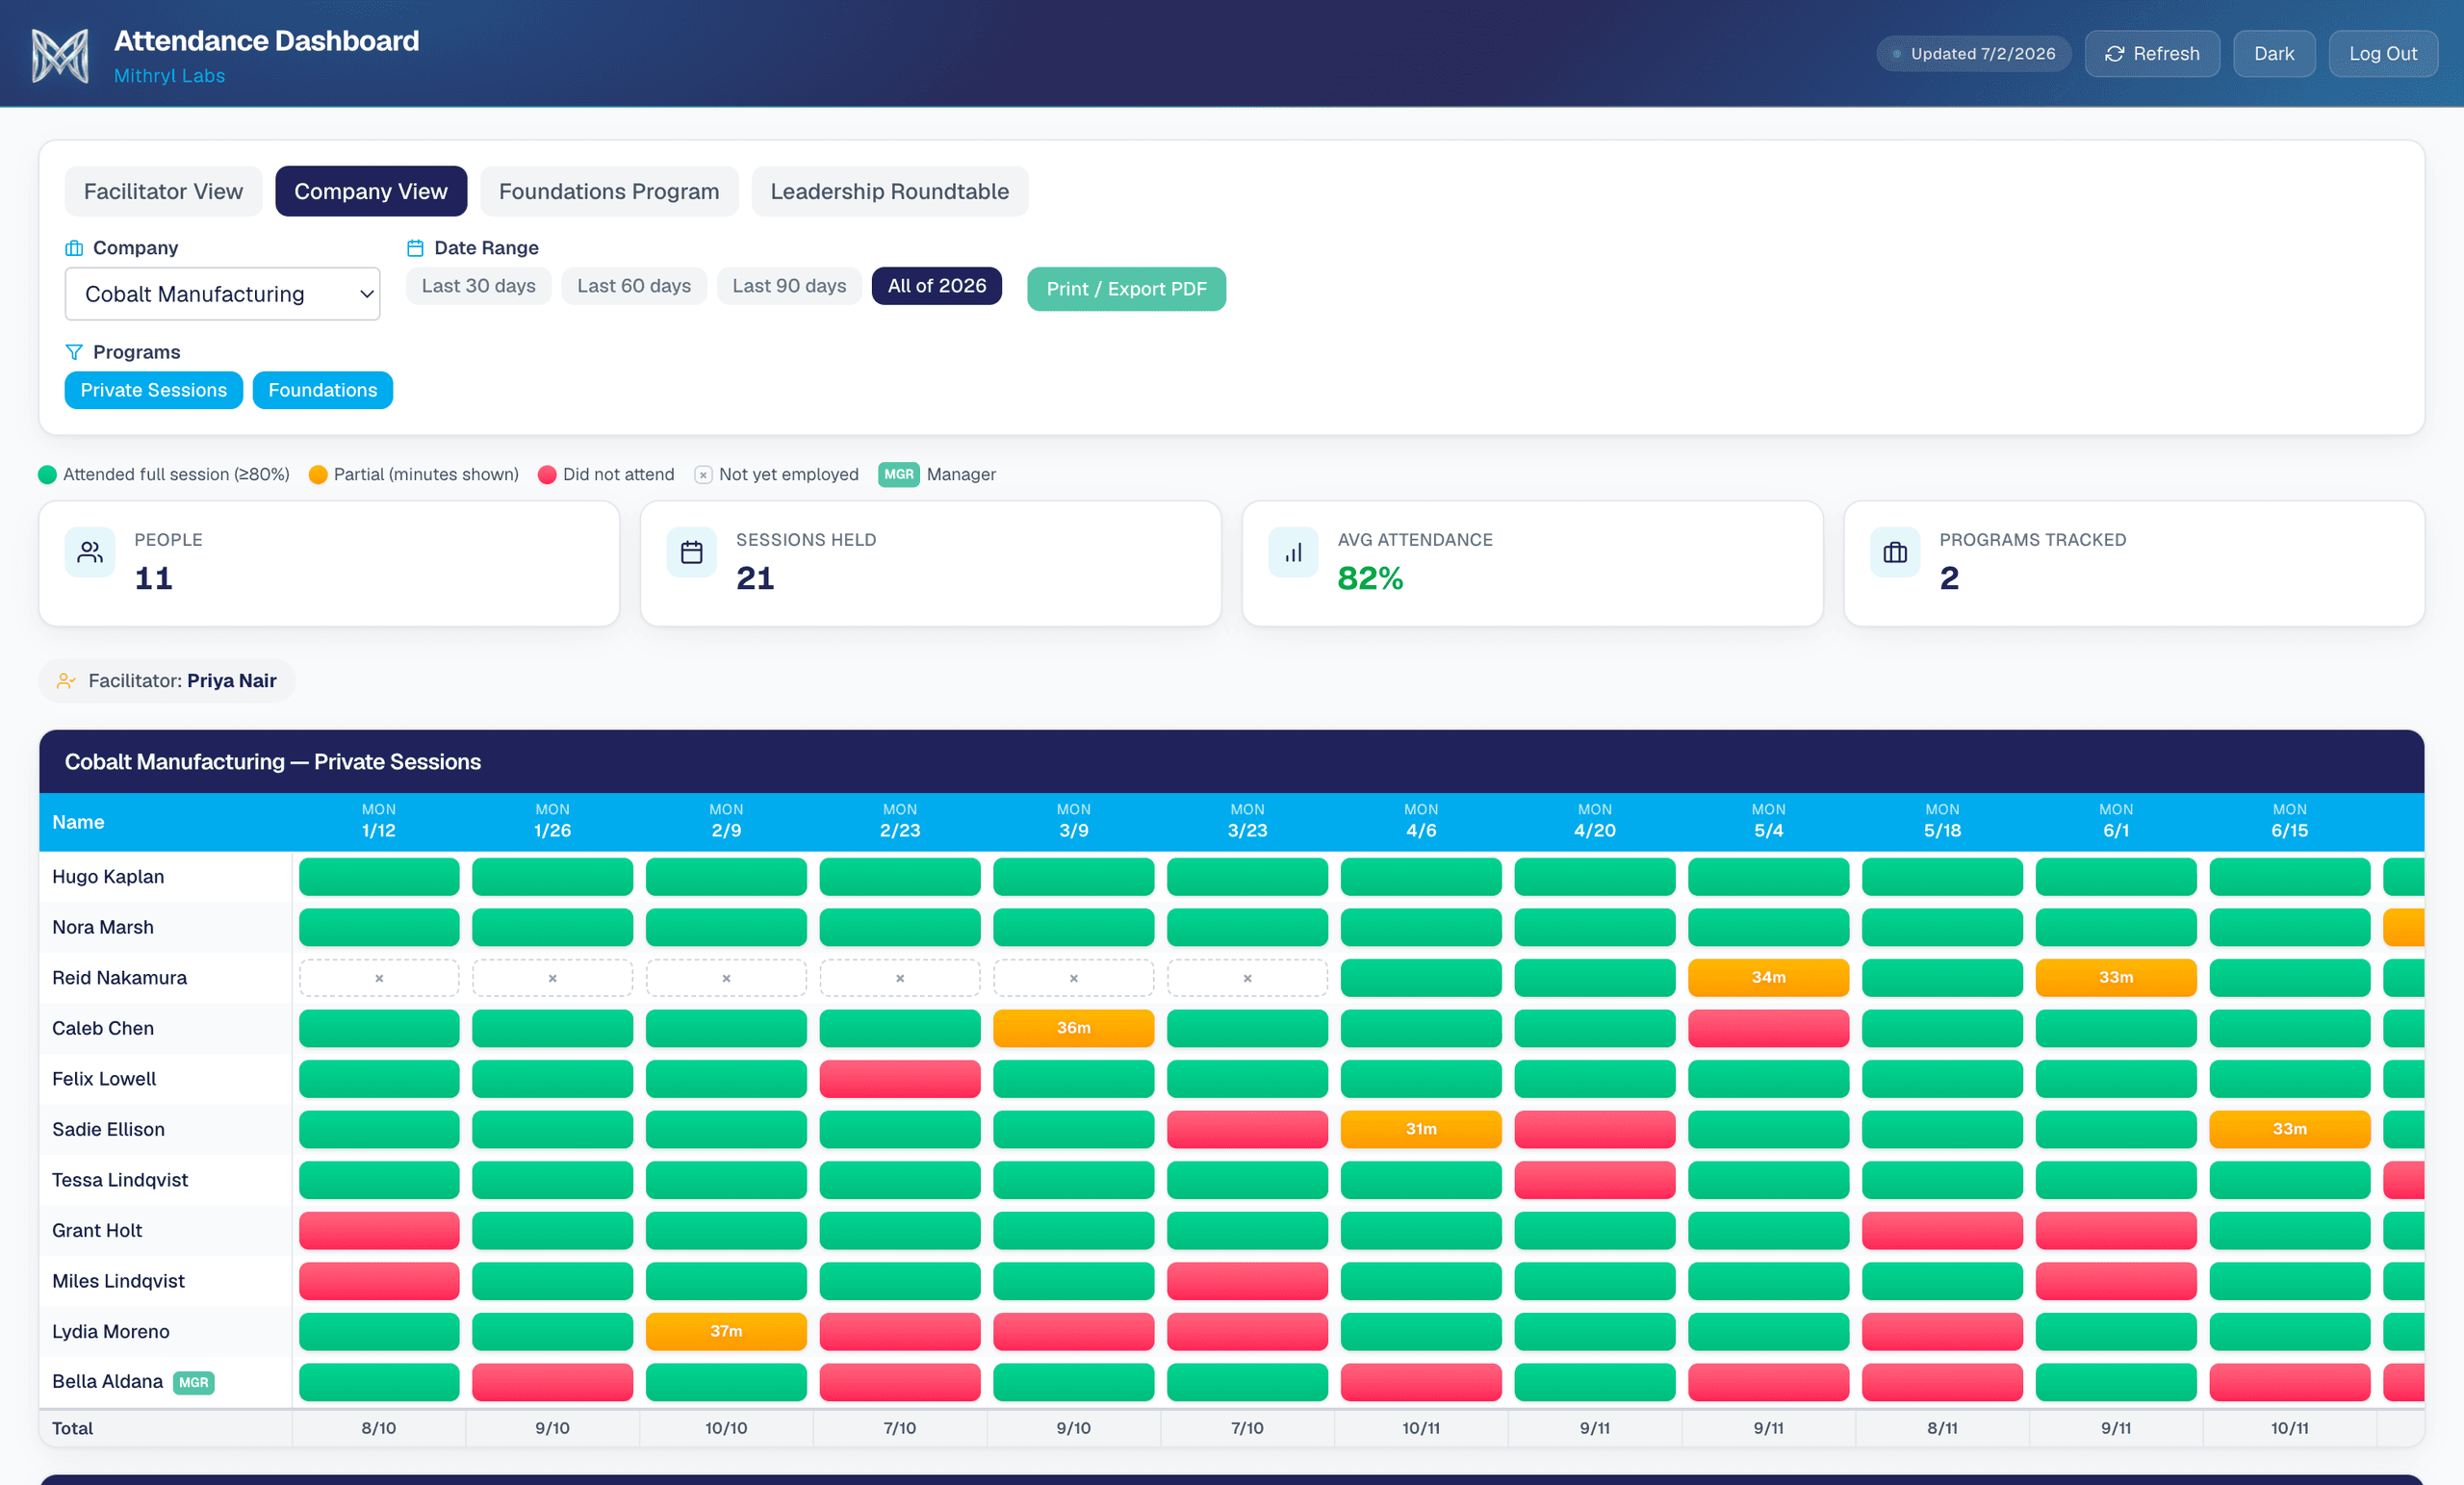Screen dimensions: 2464x1485
Task: Click the Attendance Dashboard title
Action: pyautogui.click(x=266, y=41)
